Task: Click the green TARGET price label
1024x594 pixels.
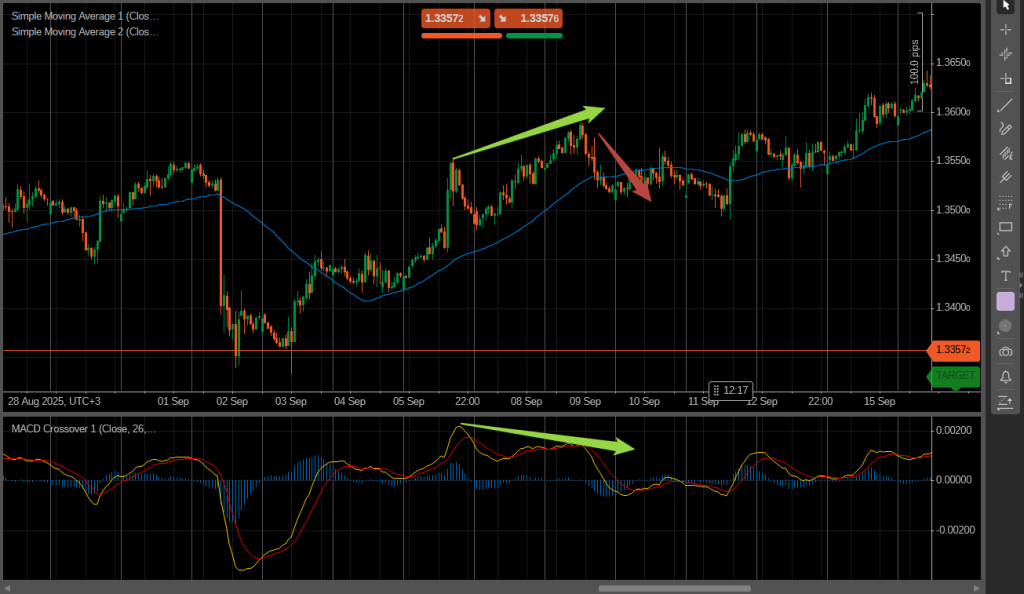Action: coord(954,376)
